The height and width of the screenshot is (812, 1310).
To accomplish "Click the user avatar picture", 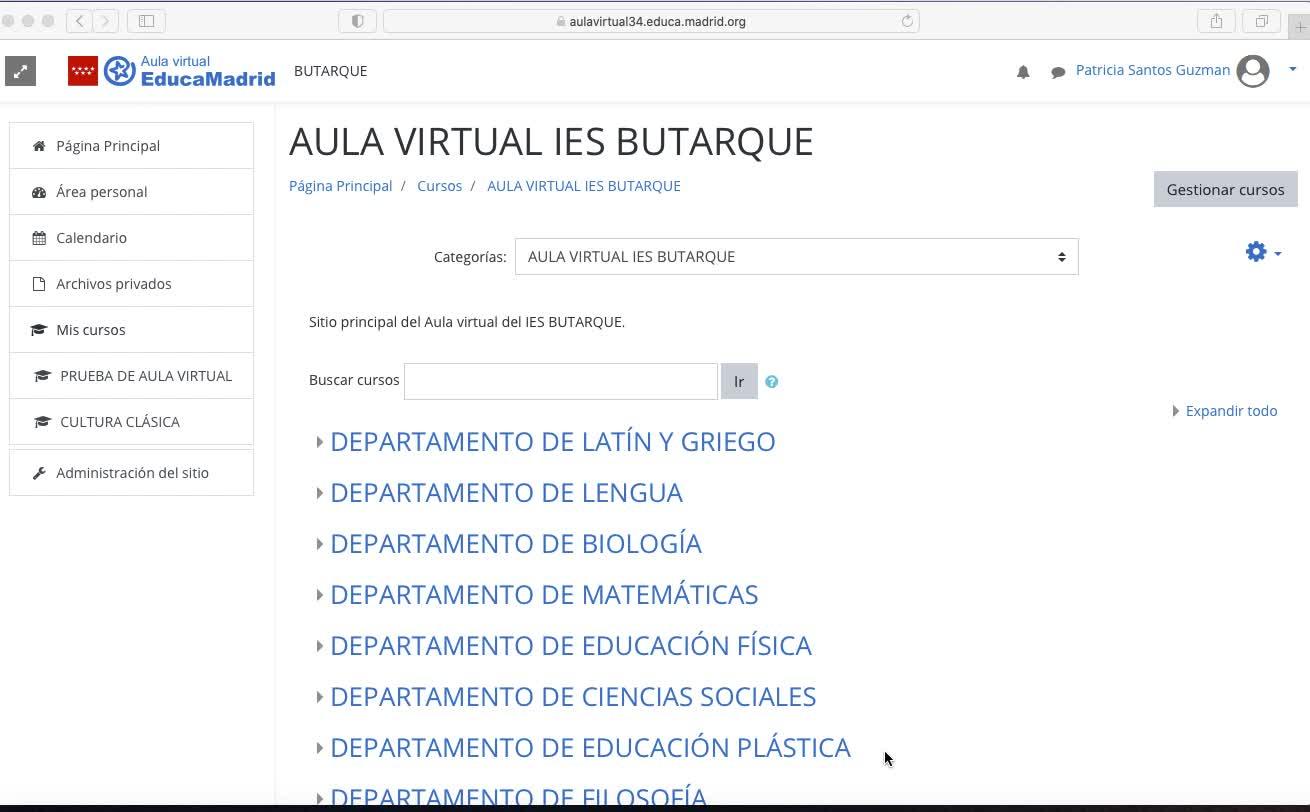I will (1253, 71).
